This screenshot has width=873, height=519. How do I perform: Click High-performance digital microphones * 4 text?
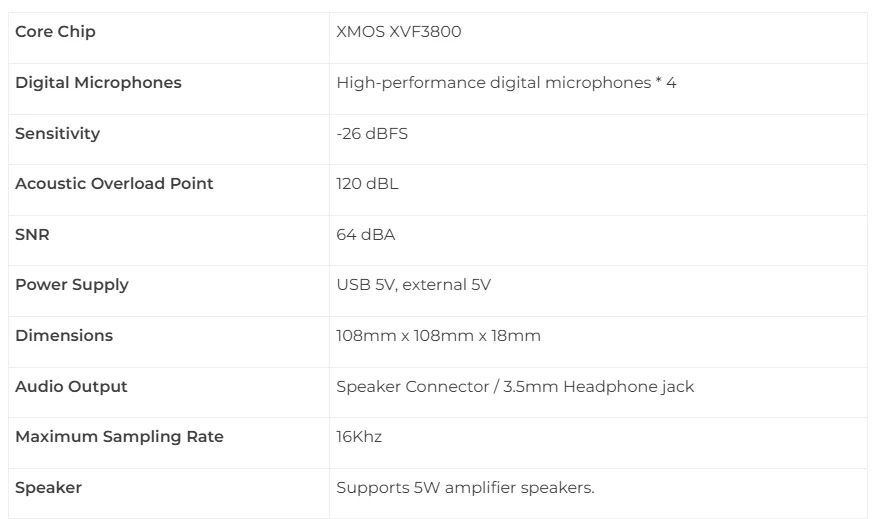point(506,82)
